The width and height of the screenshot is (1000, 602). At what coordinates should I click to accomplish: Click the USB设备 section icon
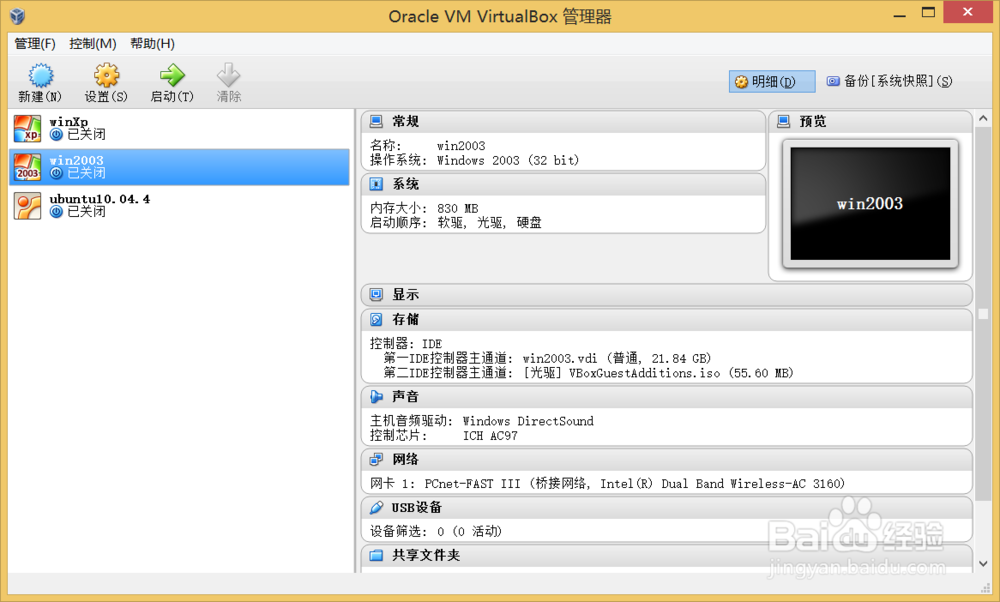[376, 508]
